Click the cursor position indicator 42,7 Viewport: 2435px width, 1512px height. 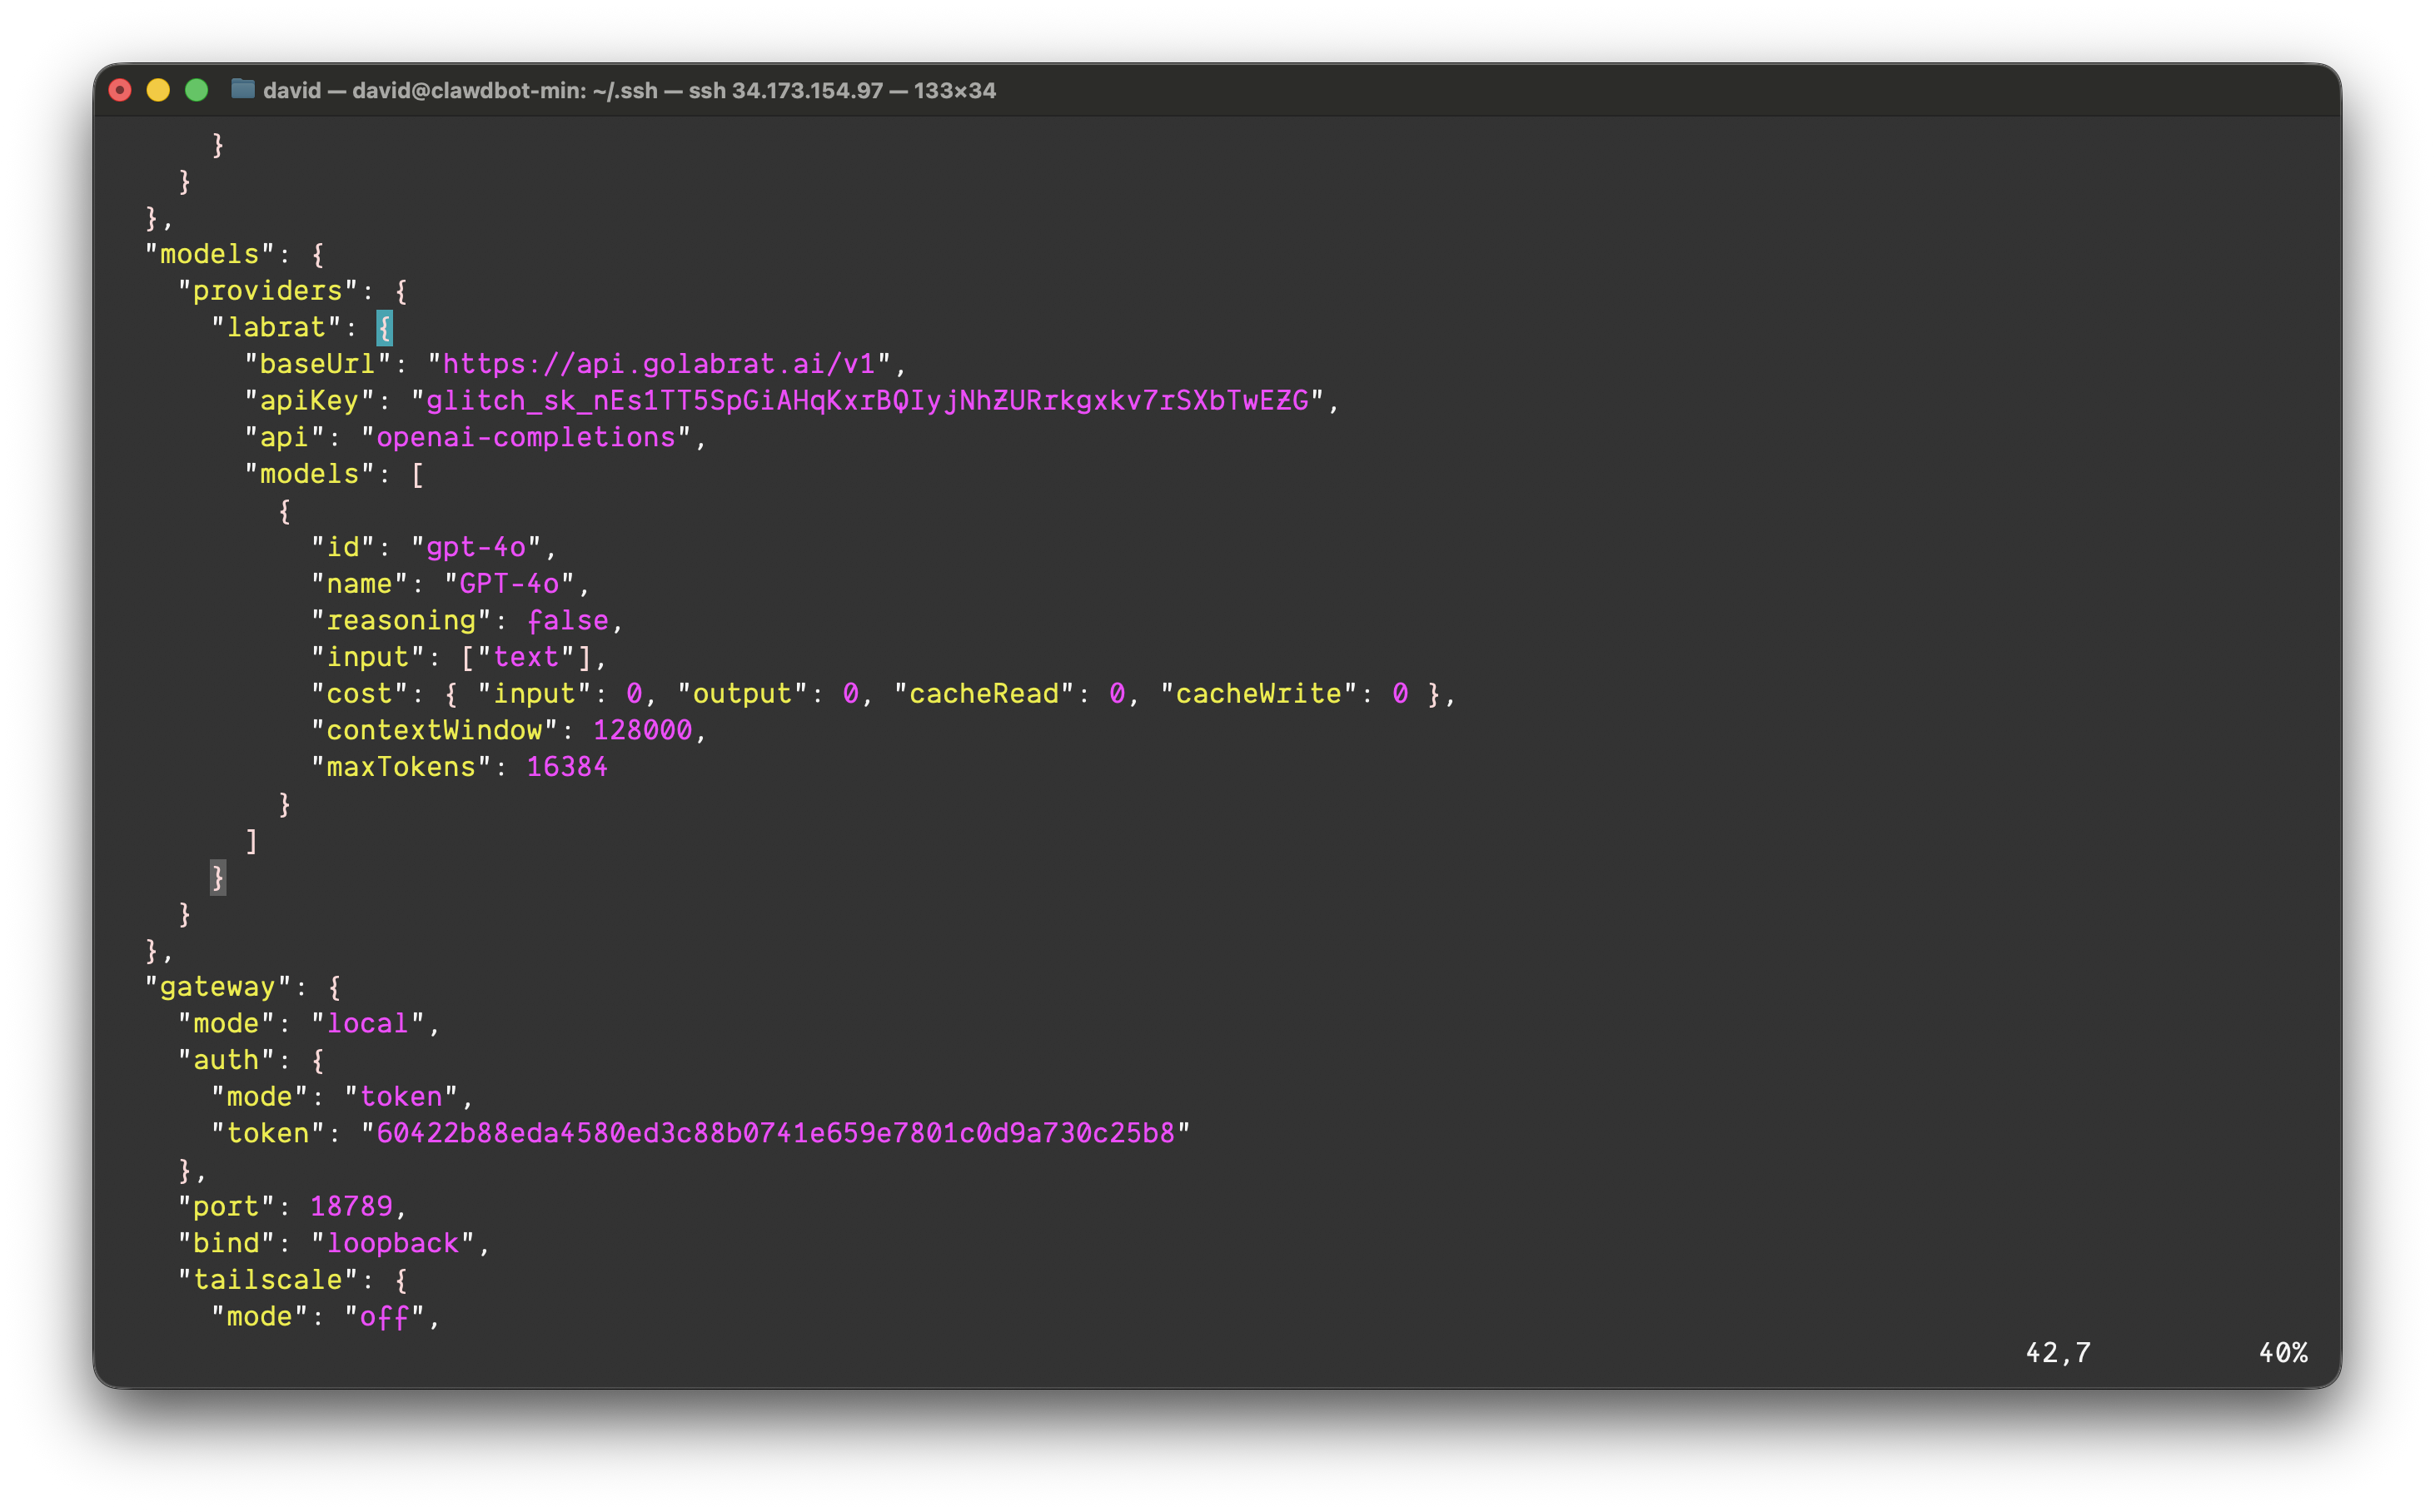pos(2057,1352)
